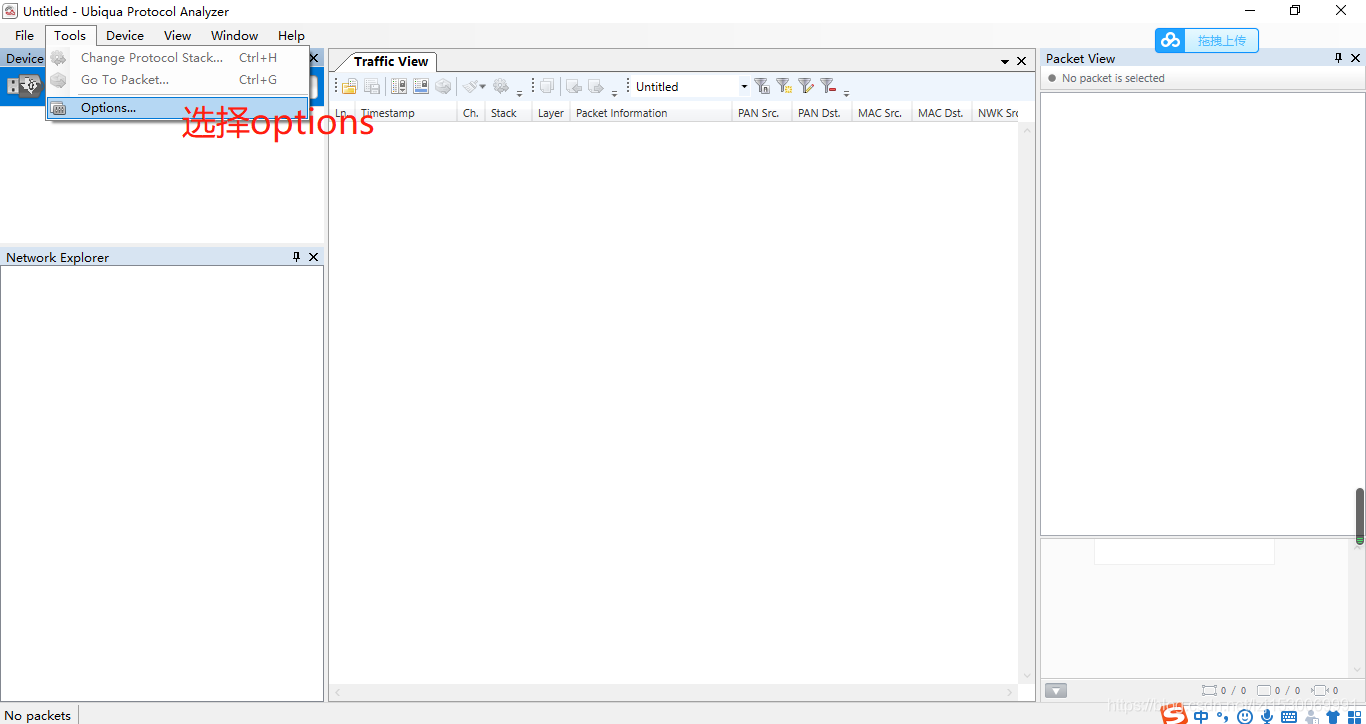The height and width of the screenshot is (724, 1366).
Task: Open the Help menu
Action: 291,35
